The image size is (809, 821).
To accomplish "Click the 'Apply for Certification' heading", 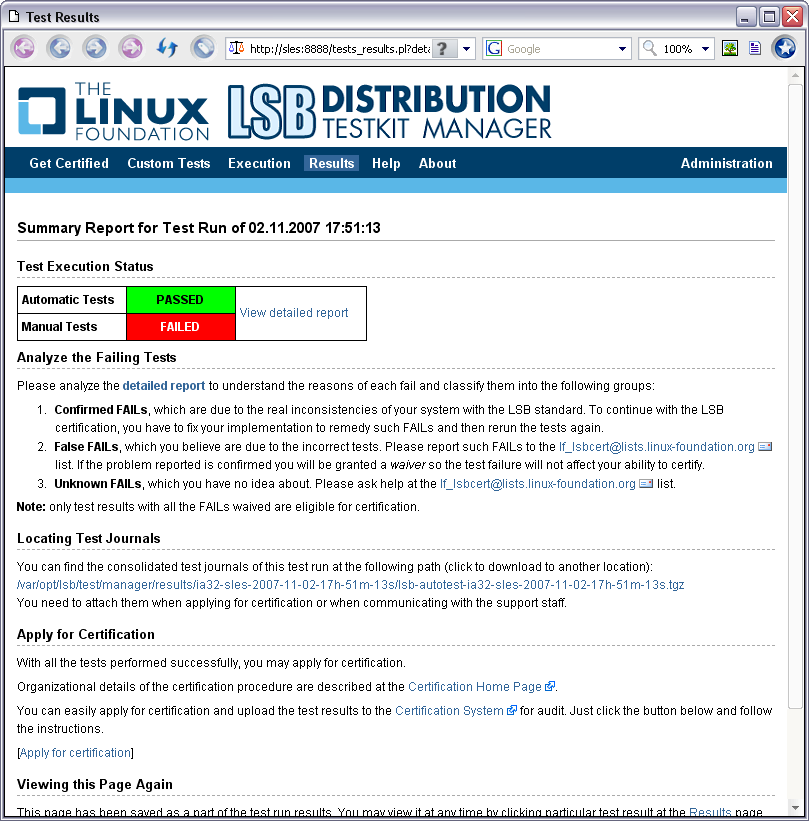I will click(86, 635).
